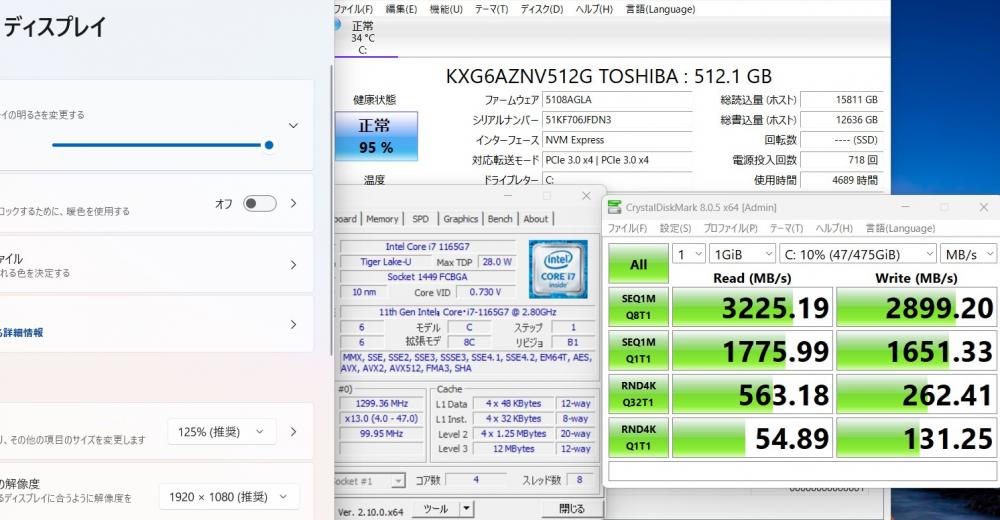
Task: Open the CPU-Z tools dropdown arrow
Action: [467, 509]
